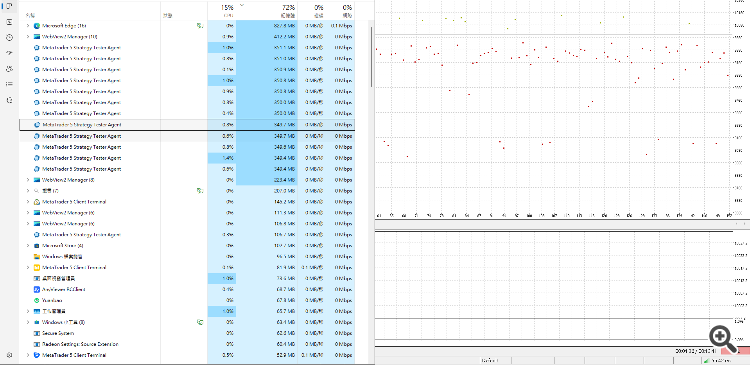Open the Users page sidebar icon
The image size is (750, 365).
[x=9, y=69]
